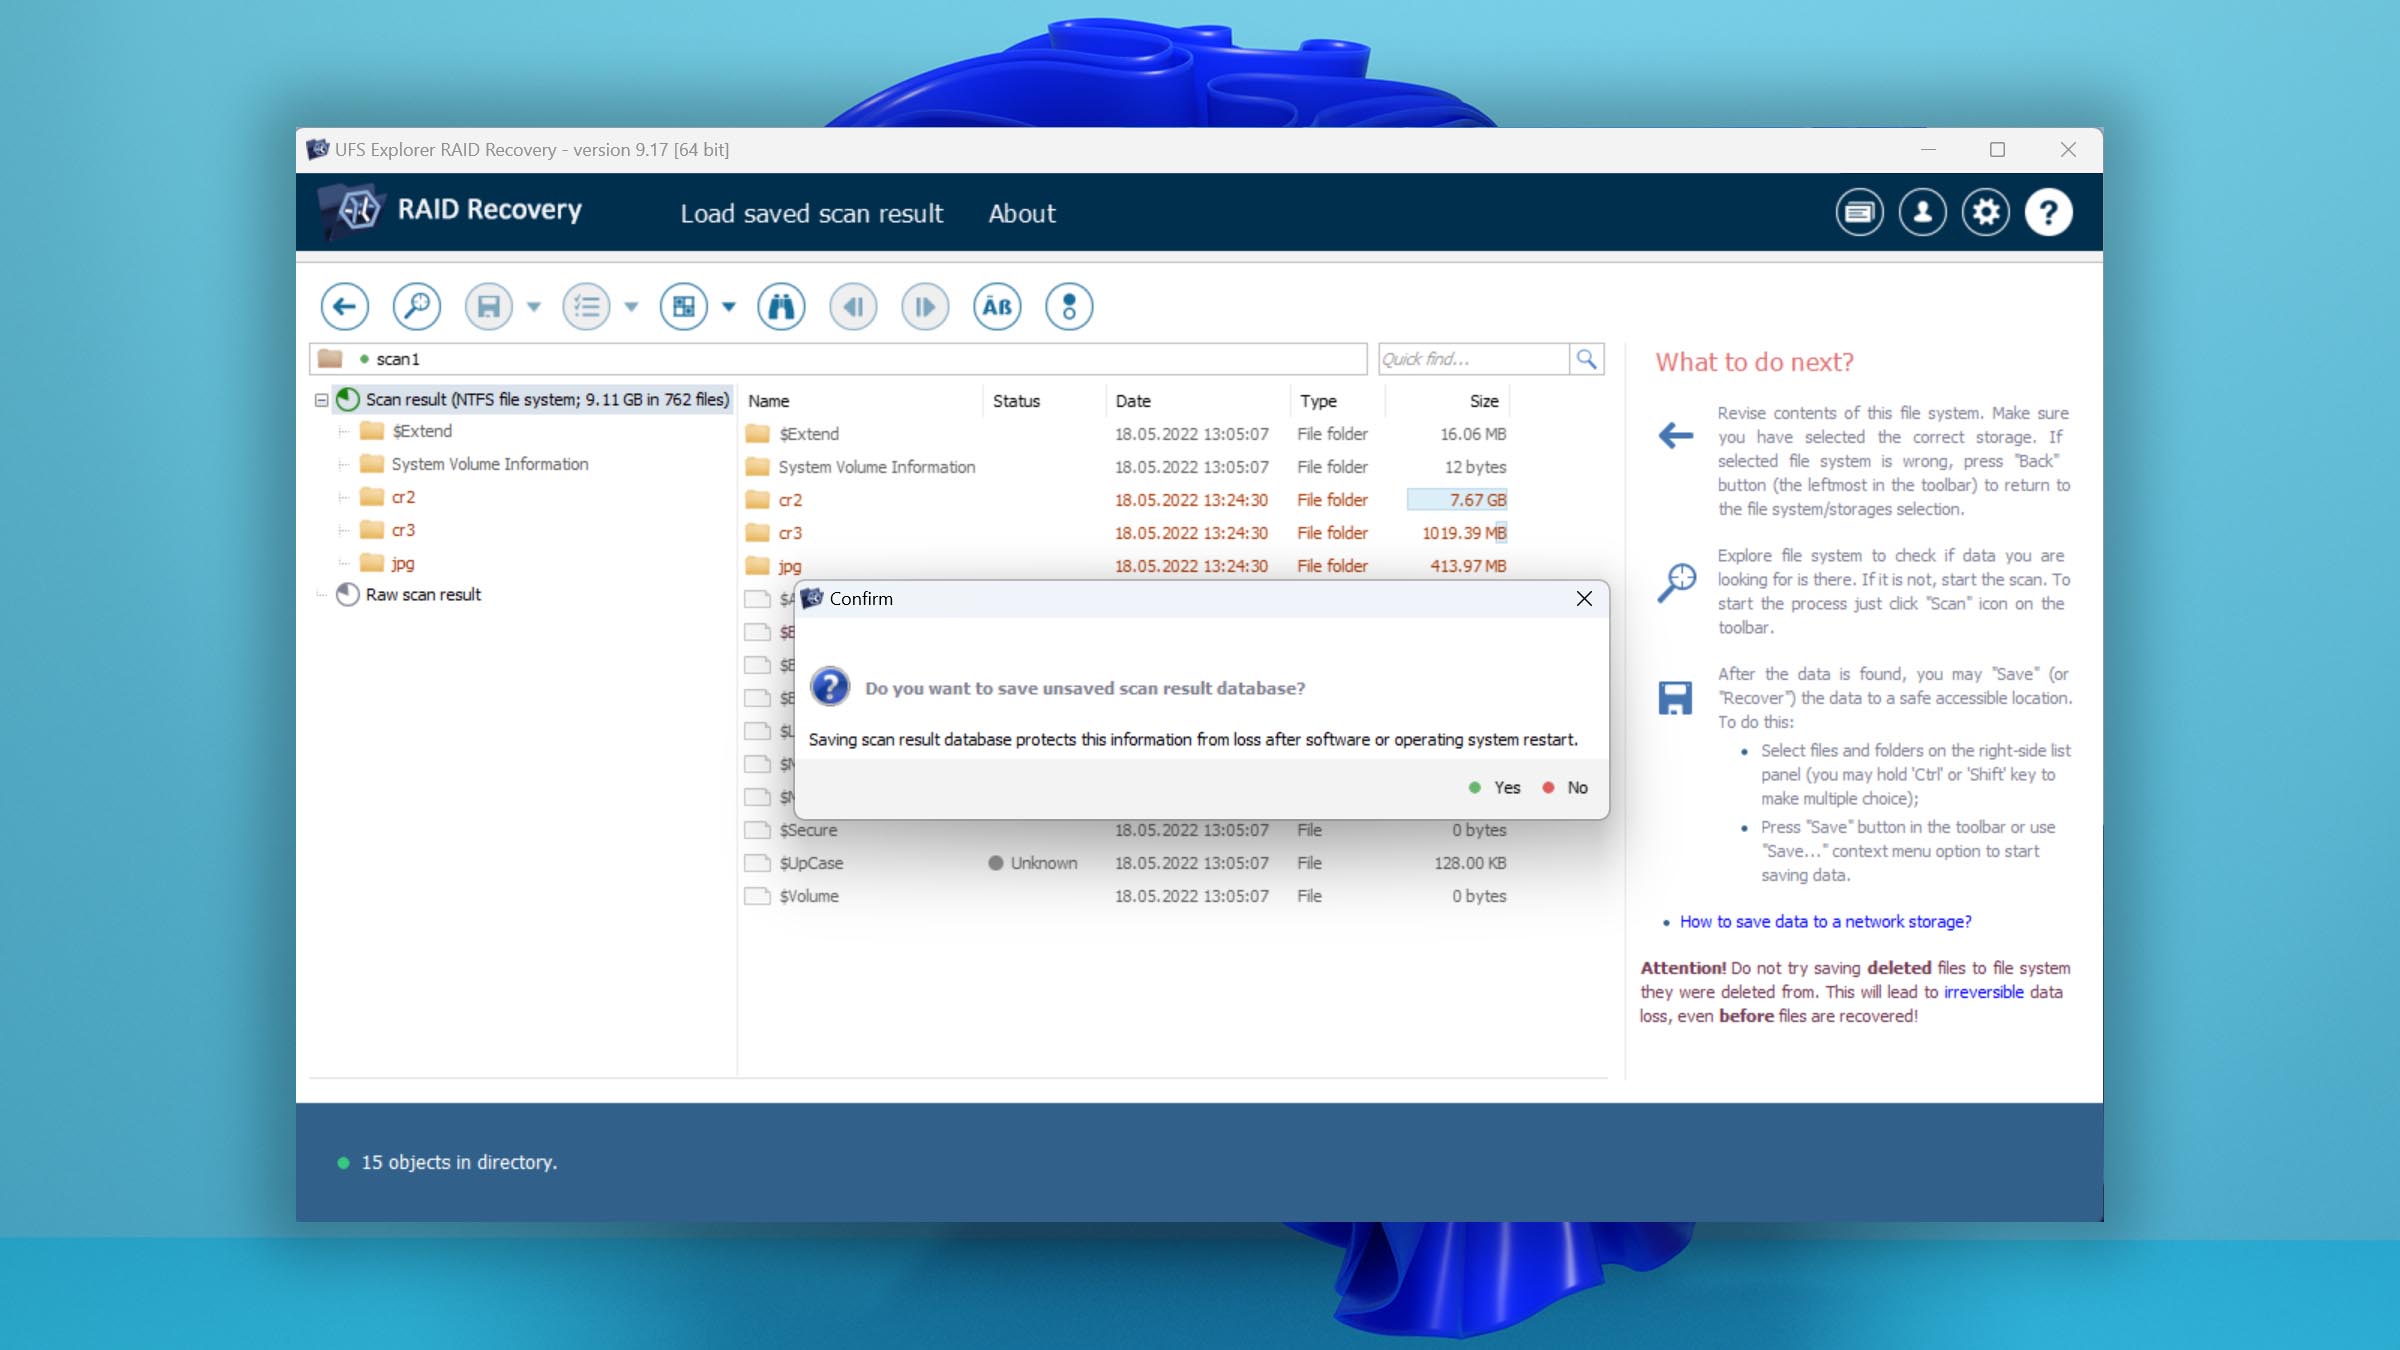This screenshot has height=1350, width=2400.
Task: Click the No button in Confirm dialog
Action: click(x=1566, y=788)
